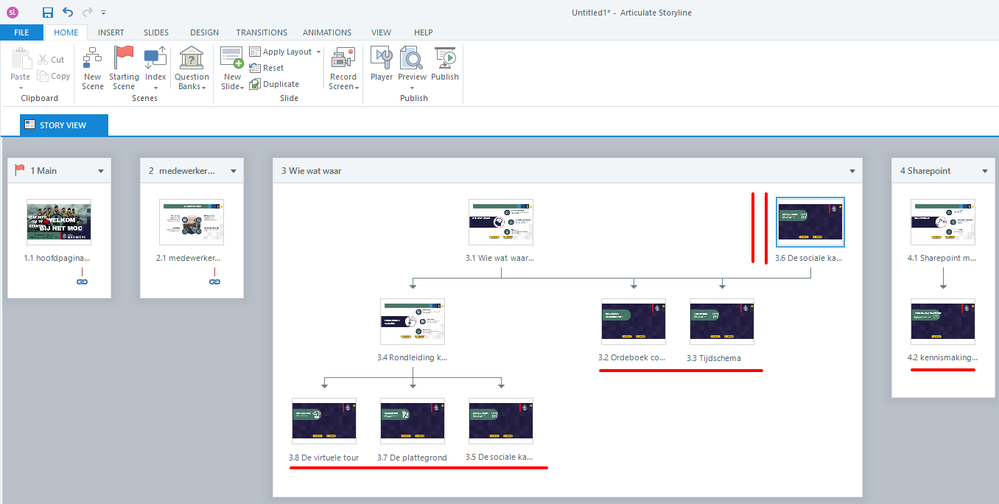
Task: Click the red flag icon on scene 1 Main
Action: pyautogui.click(x=20, y=169)
